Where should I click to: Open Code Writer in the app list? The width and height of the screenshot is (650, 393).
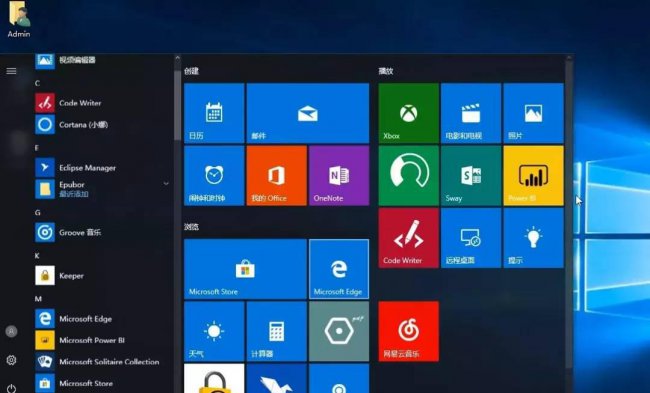point(104,103)
